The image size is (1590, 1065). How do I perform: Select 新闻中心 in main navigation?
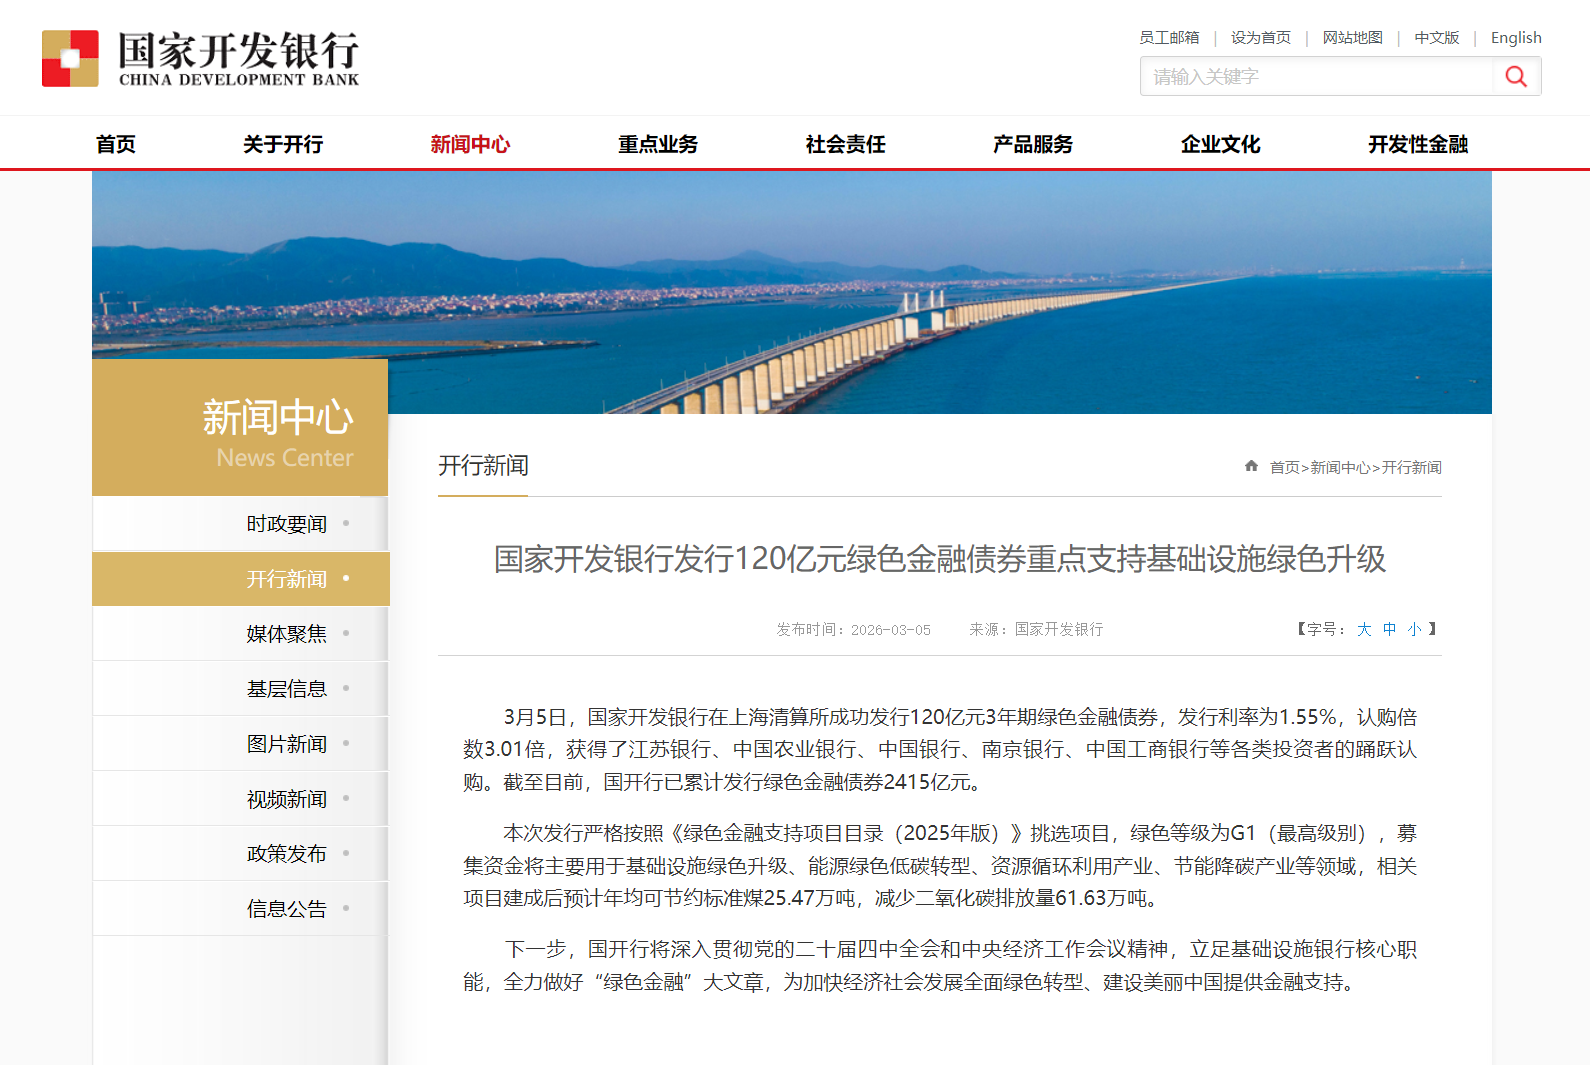[x=470, y=144]
